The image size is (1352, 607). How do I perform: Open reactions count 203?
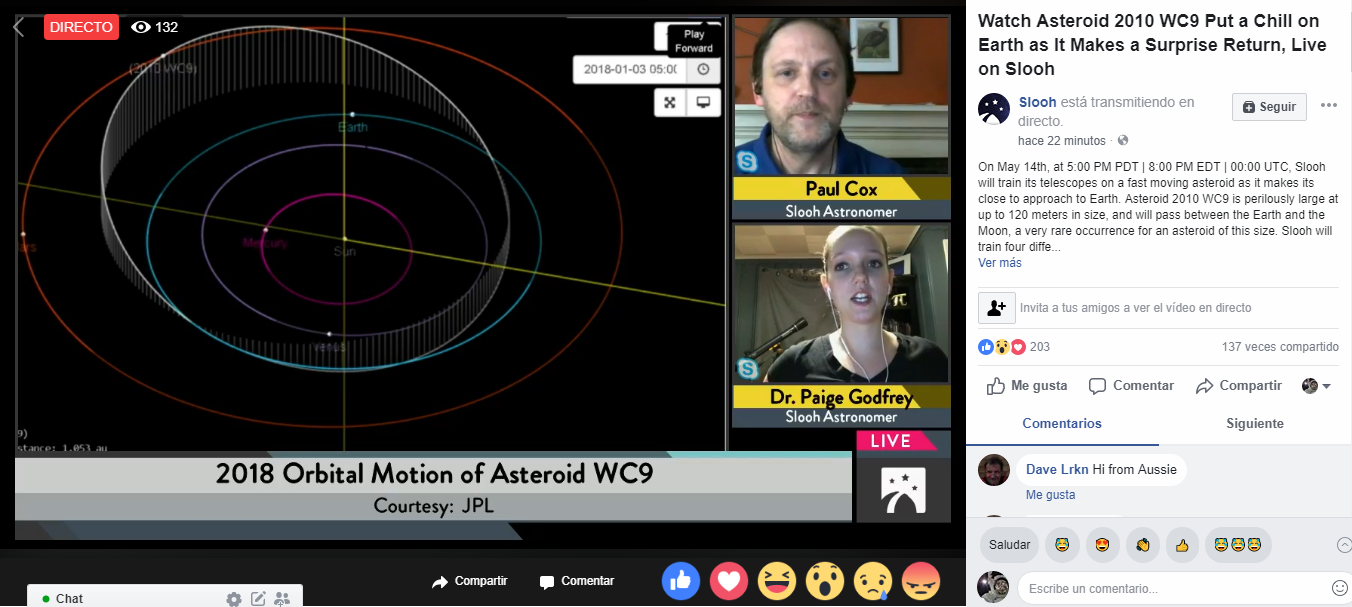pyautogui.click(x=1039, y=347)
